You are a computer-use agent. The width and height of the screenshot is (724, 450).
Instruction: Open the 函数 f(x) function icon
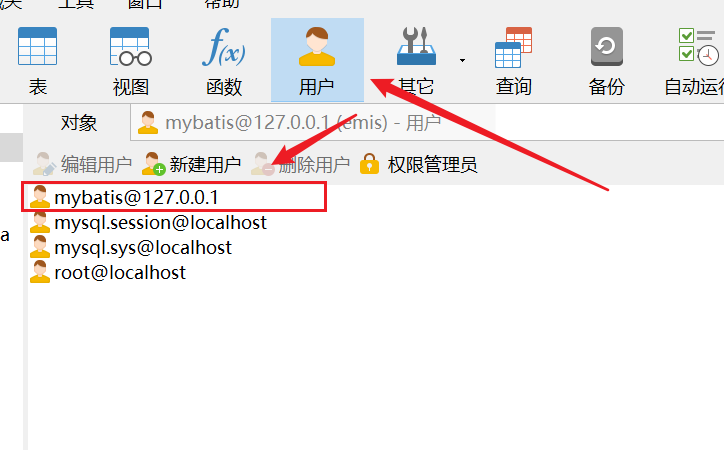224,61
